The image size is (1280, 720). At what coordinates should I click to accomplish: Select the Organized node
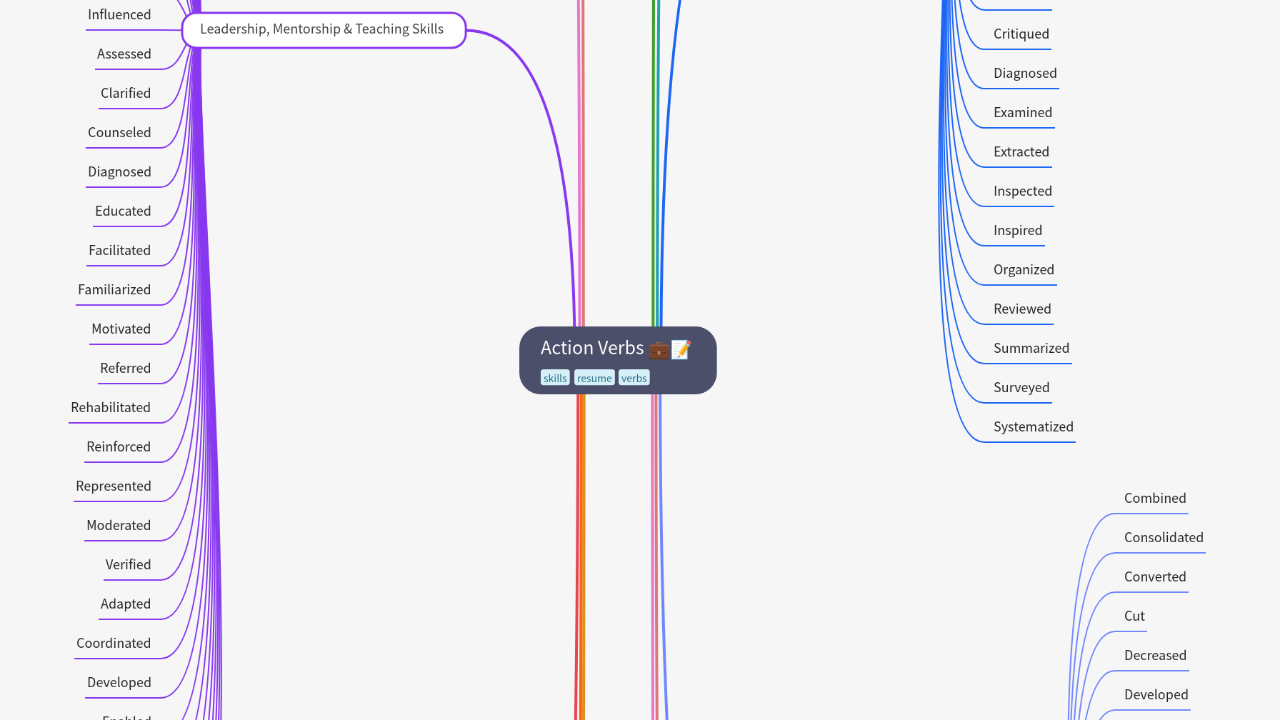[x=1024, y=270]
